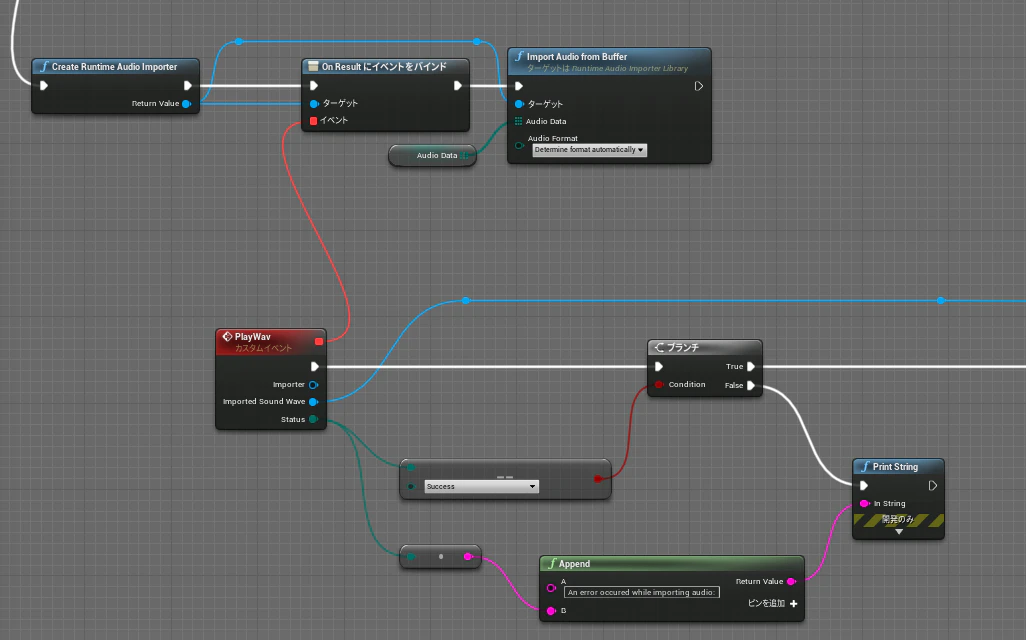Click exec output pin of Create Runtime Audio Importer
Image resolution: width=1026 pixels, height=640 pixels.
[188, 86]
